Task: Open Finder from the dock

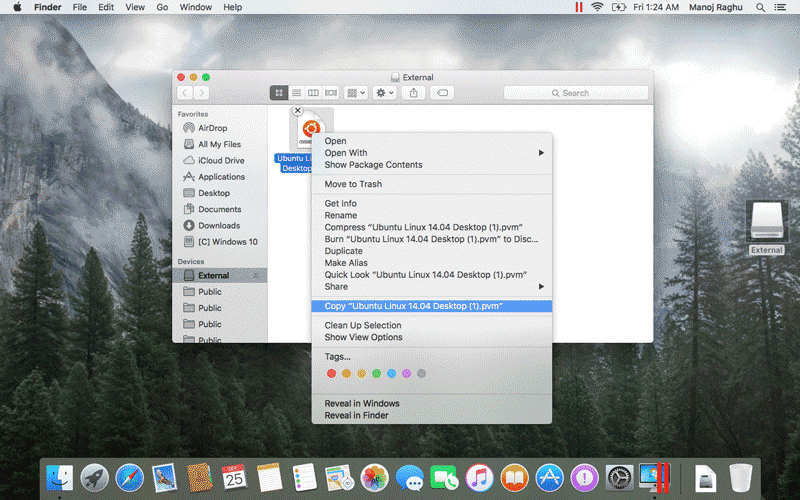Action: [x=60, y=478]
